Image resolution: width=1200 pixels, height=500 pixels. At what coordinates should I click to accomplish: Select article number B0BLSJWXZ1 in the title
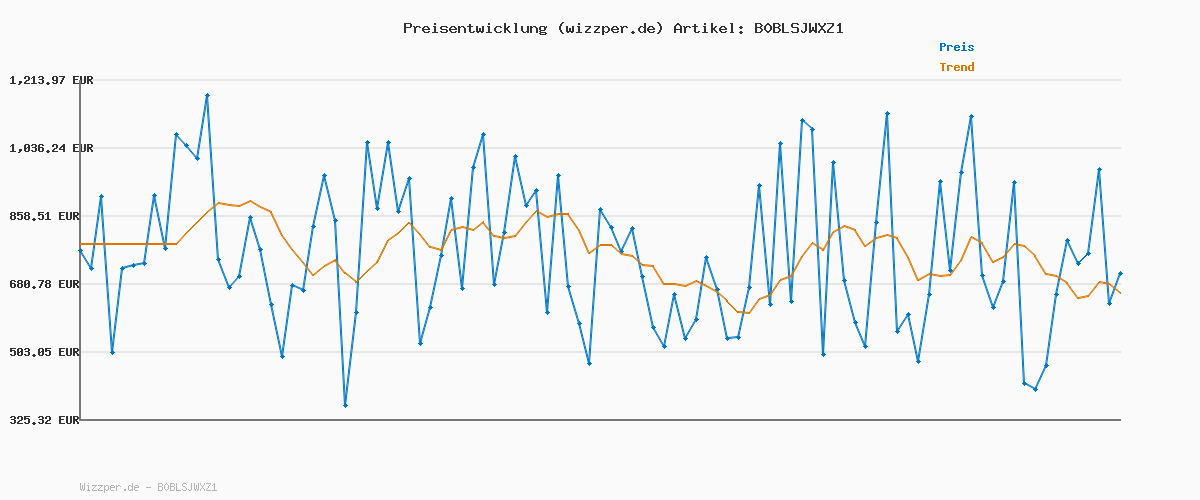pyautogui.click(x=798, y=28)
